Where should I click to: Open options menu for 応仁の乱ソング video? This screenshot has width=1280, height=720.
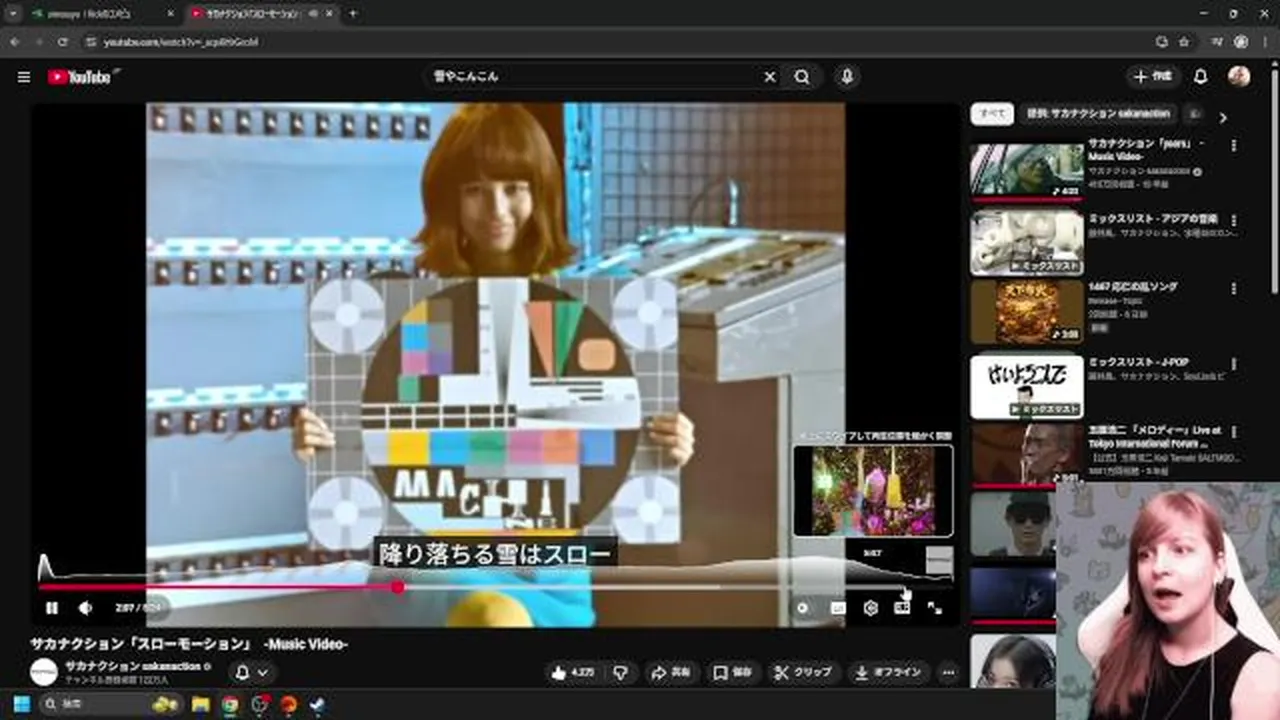1233,288
